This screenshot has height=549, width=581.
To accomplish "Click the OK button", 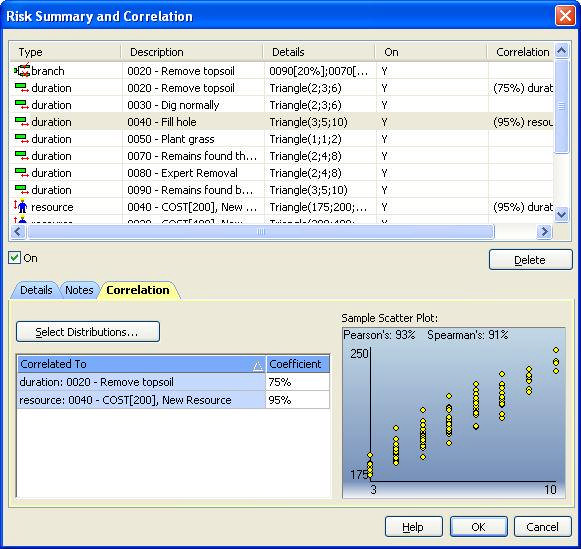I will click(x=478, y=526).
